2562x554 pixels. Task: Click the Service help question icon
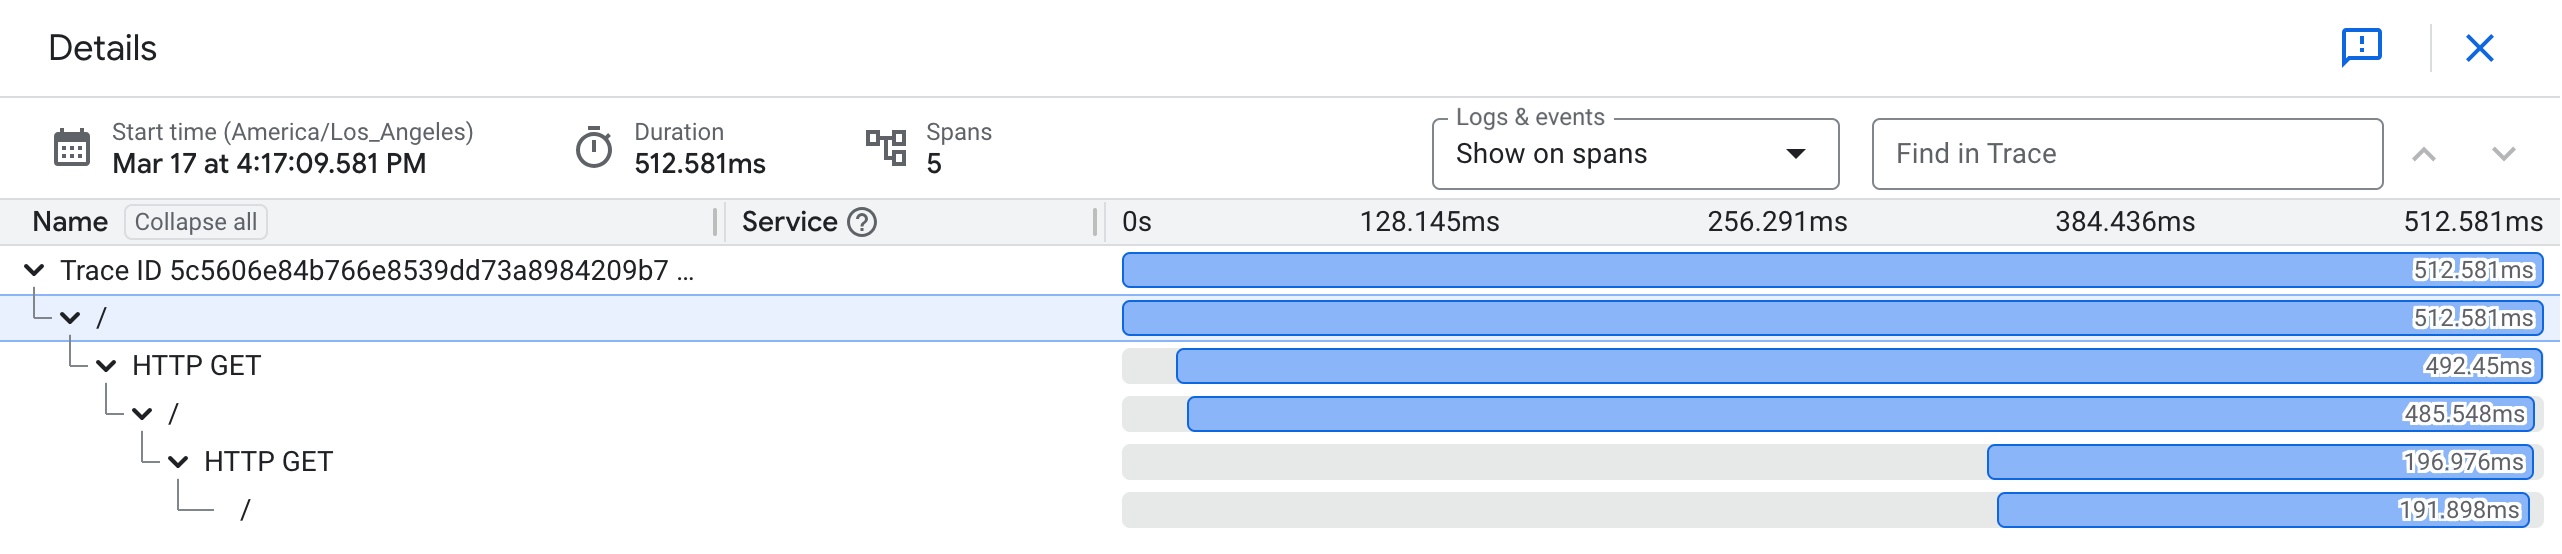click(x=861, y=222)
